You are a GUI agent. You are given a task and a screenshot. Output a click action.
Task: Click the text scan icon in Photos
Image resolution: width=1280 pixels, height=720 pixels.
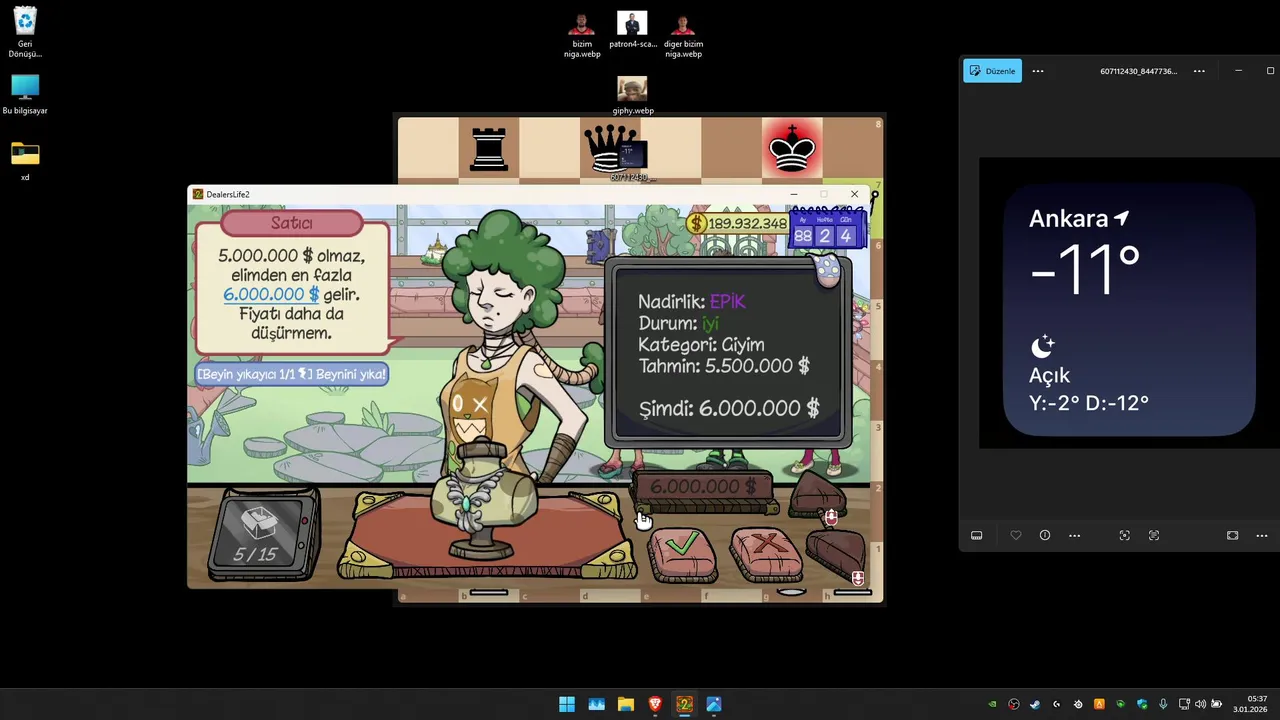pos(1154,536)
